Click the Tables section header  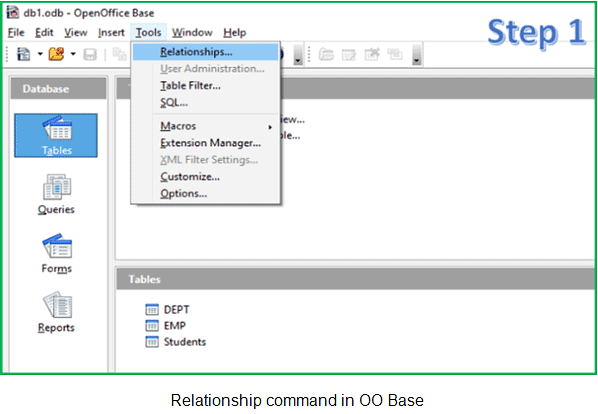pos(355,279)
